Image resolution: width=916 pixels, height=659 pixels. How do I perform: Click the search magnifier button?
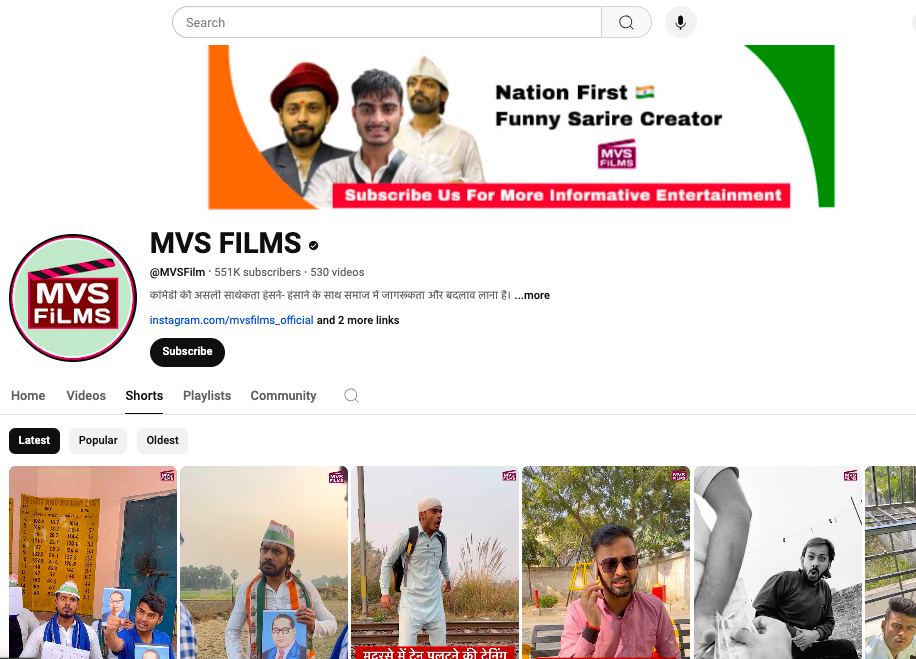pyautogui.click(x=626, y=23)
